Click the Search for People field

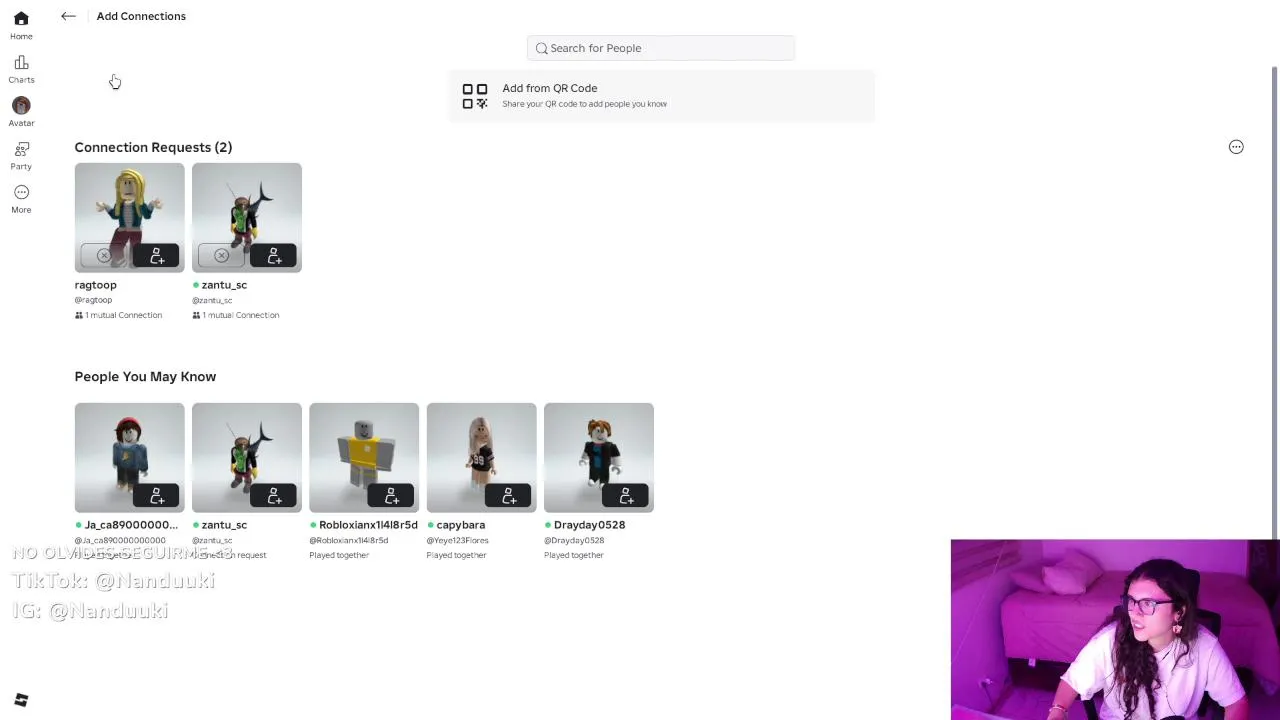click(x=661, y=48)
